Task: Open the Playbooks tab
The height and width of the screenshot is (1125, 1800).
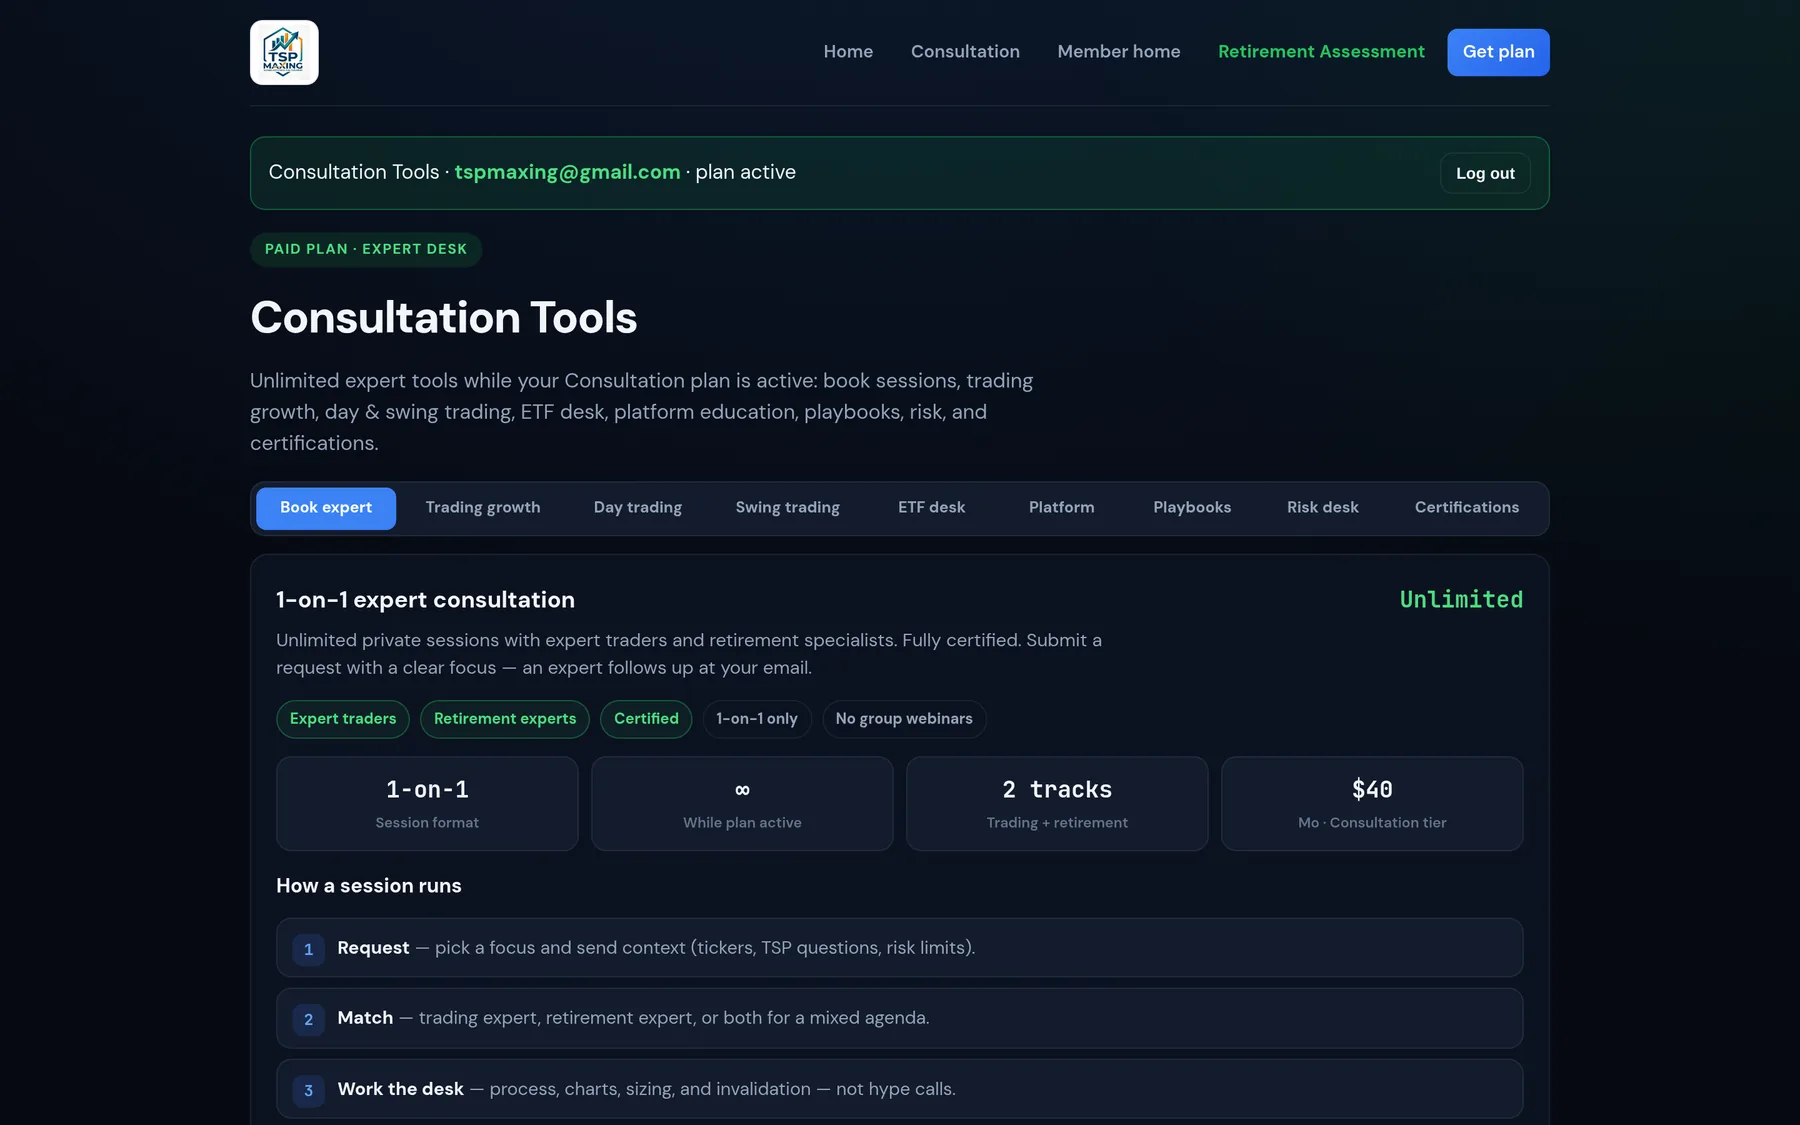Action: point(1192,508)
